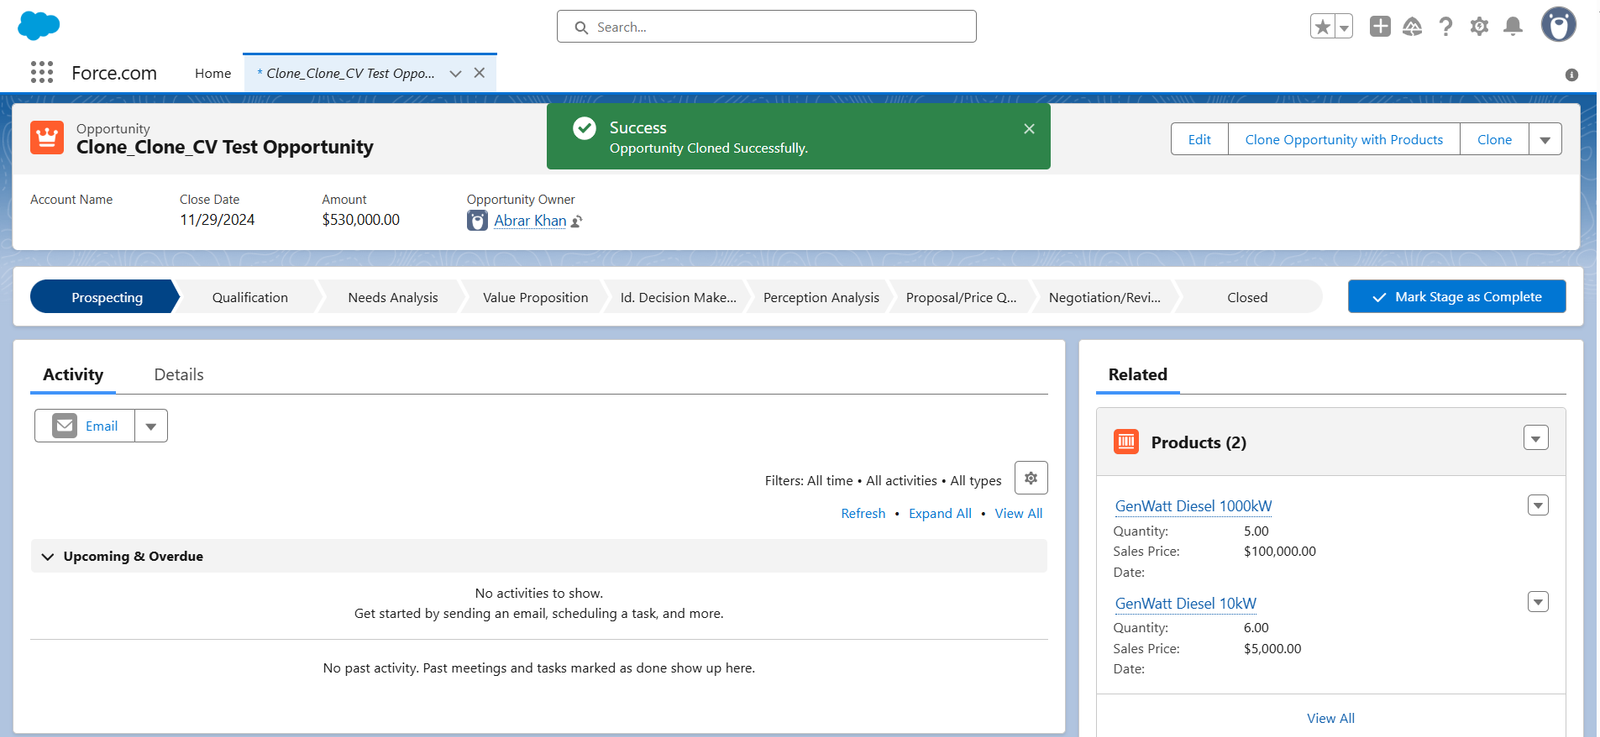Select the Closed stage in path

[1247, 297]
